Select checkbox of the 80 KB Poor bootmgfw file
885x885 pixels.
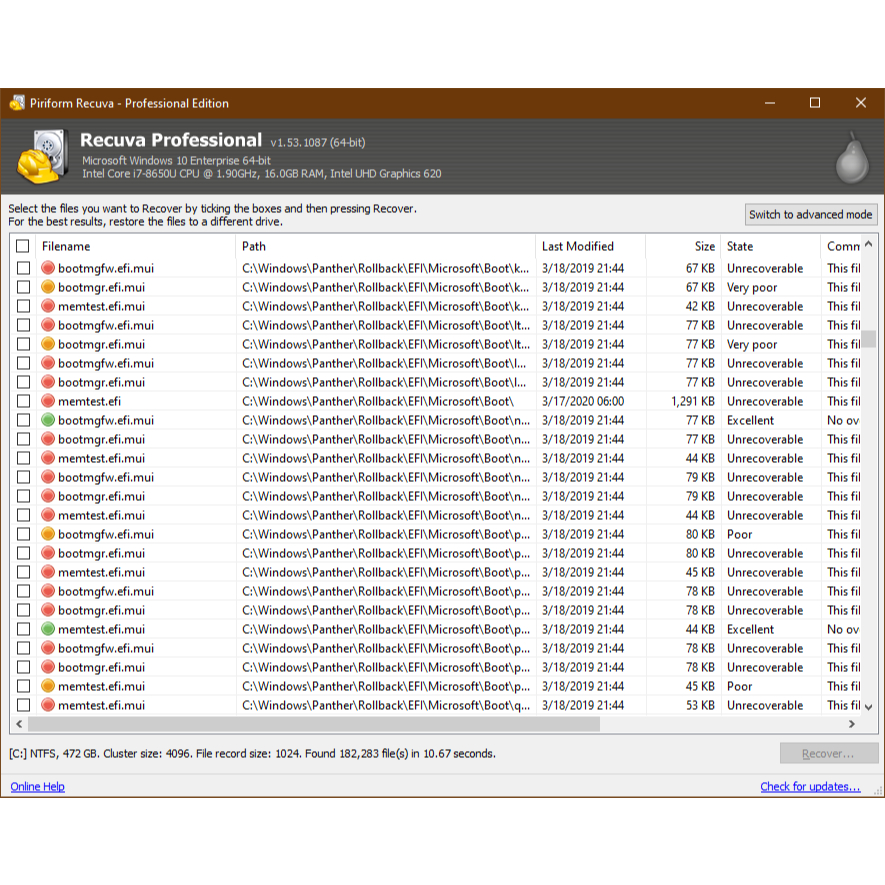click(x=23, y=534)
